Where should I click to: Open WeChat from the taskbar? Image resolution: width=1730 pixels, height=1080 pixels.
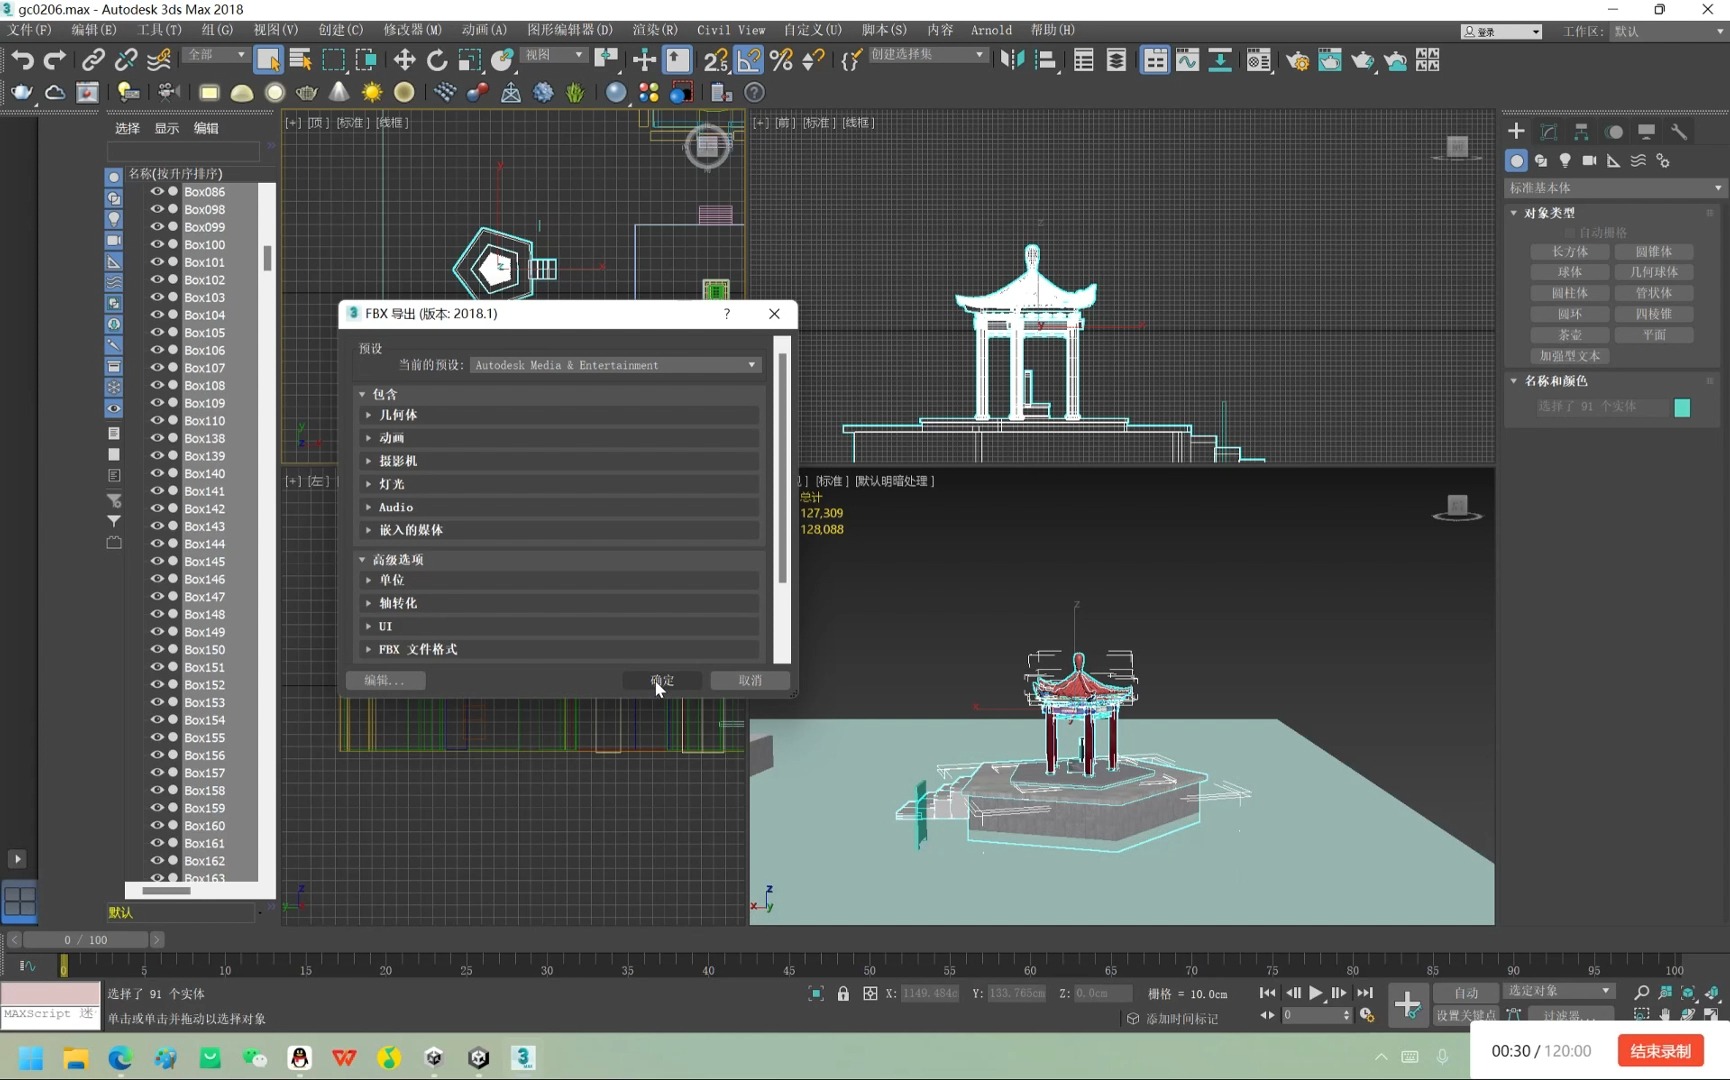coord(255,1058)
